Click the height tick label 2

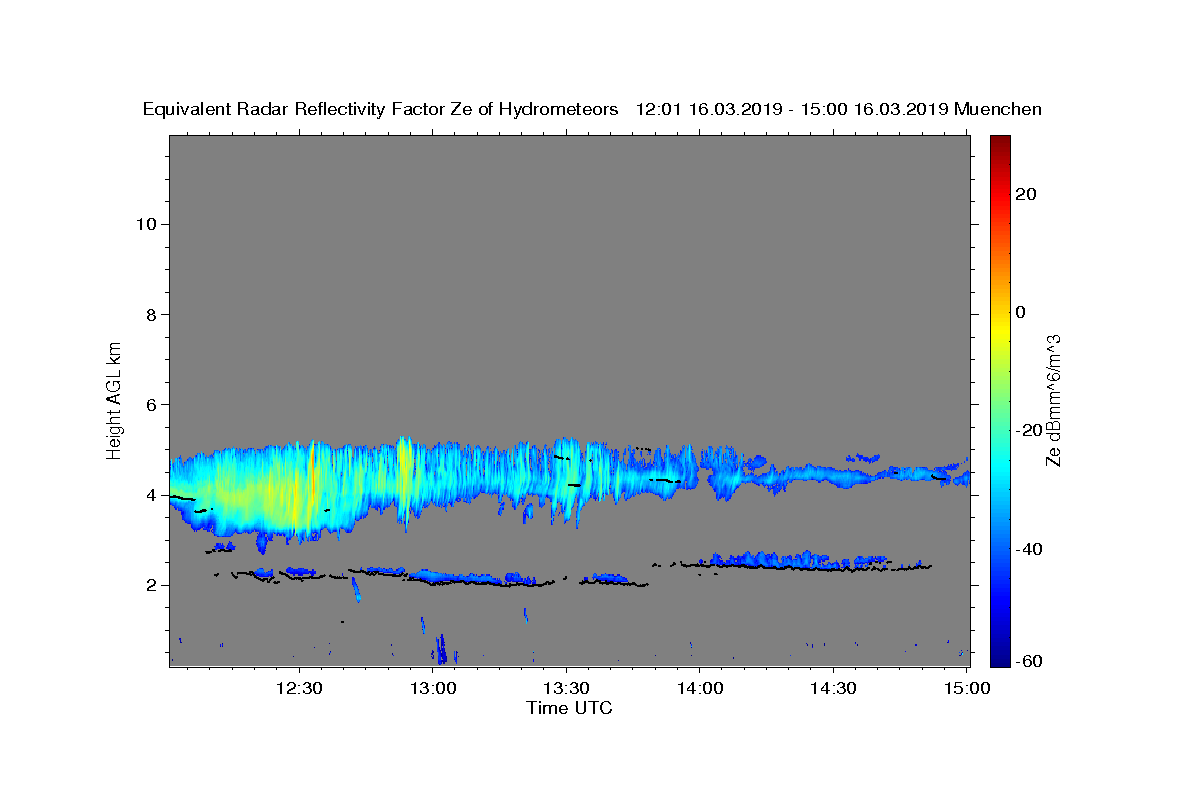click(x=151, y=585)
